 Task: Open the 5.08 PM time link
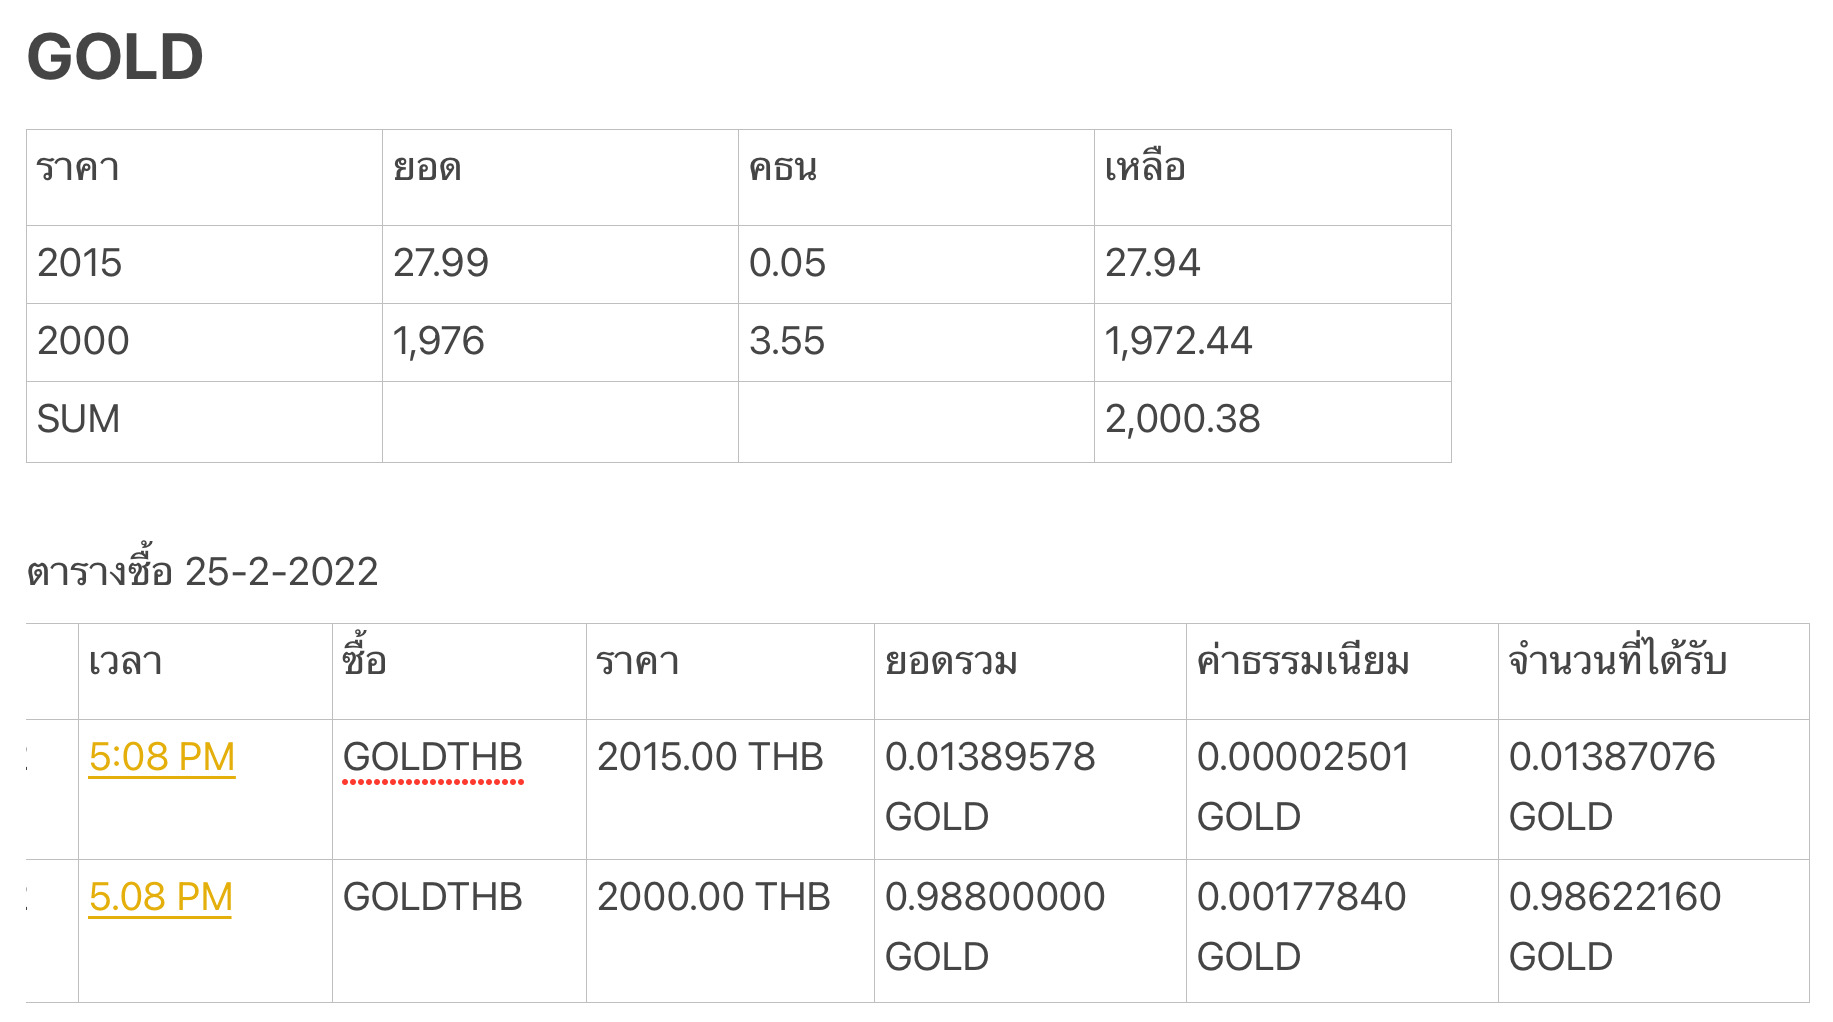[160, 897]
